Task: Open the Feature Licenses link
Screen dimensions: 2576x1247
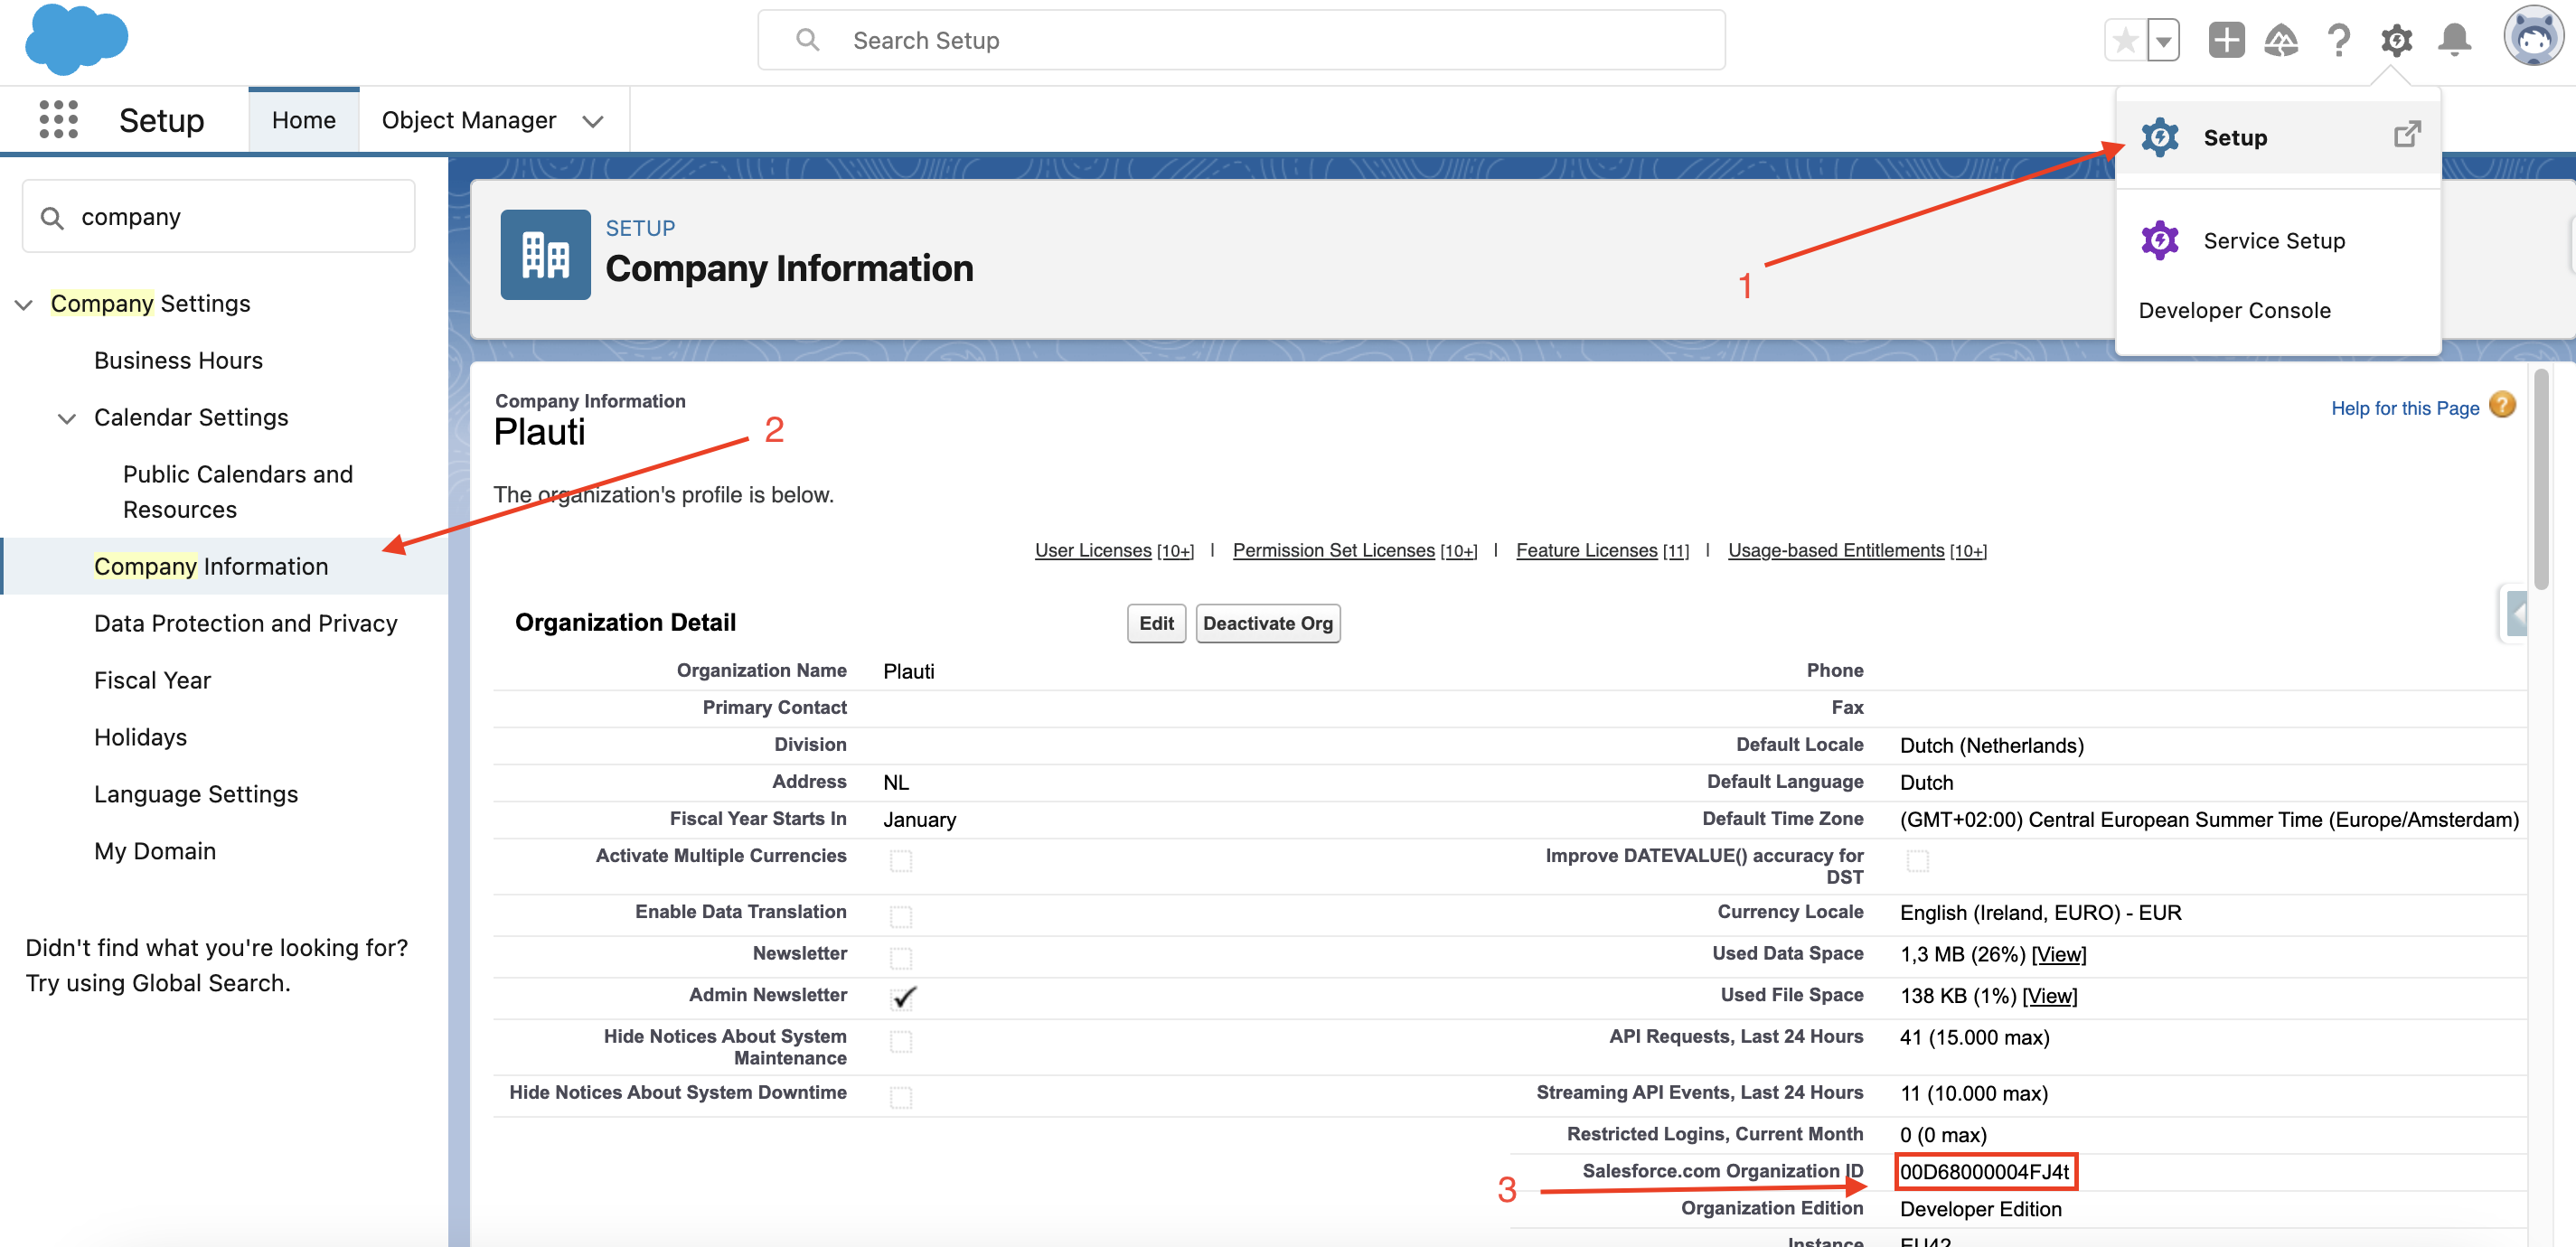Action: (x=1586, y=550)
